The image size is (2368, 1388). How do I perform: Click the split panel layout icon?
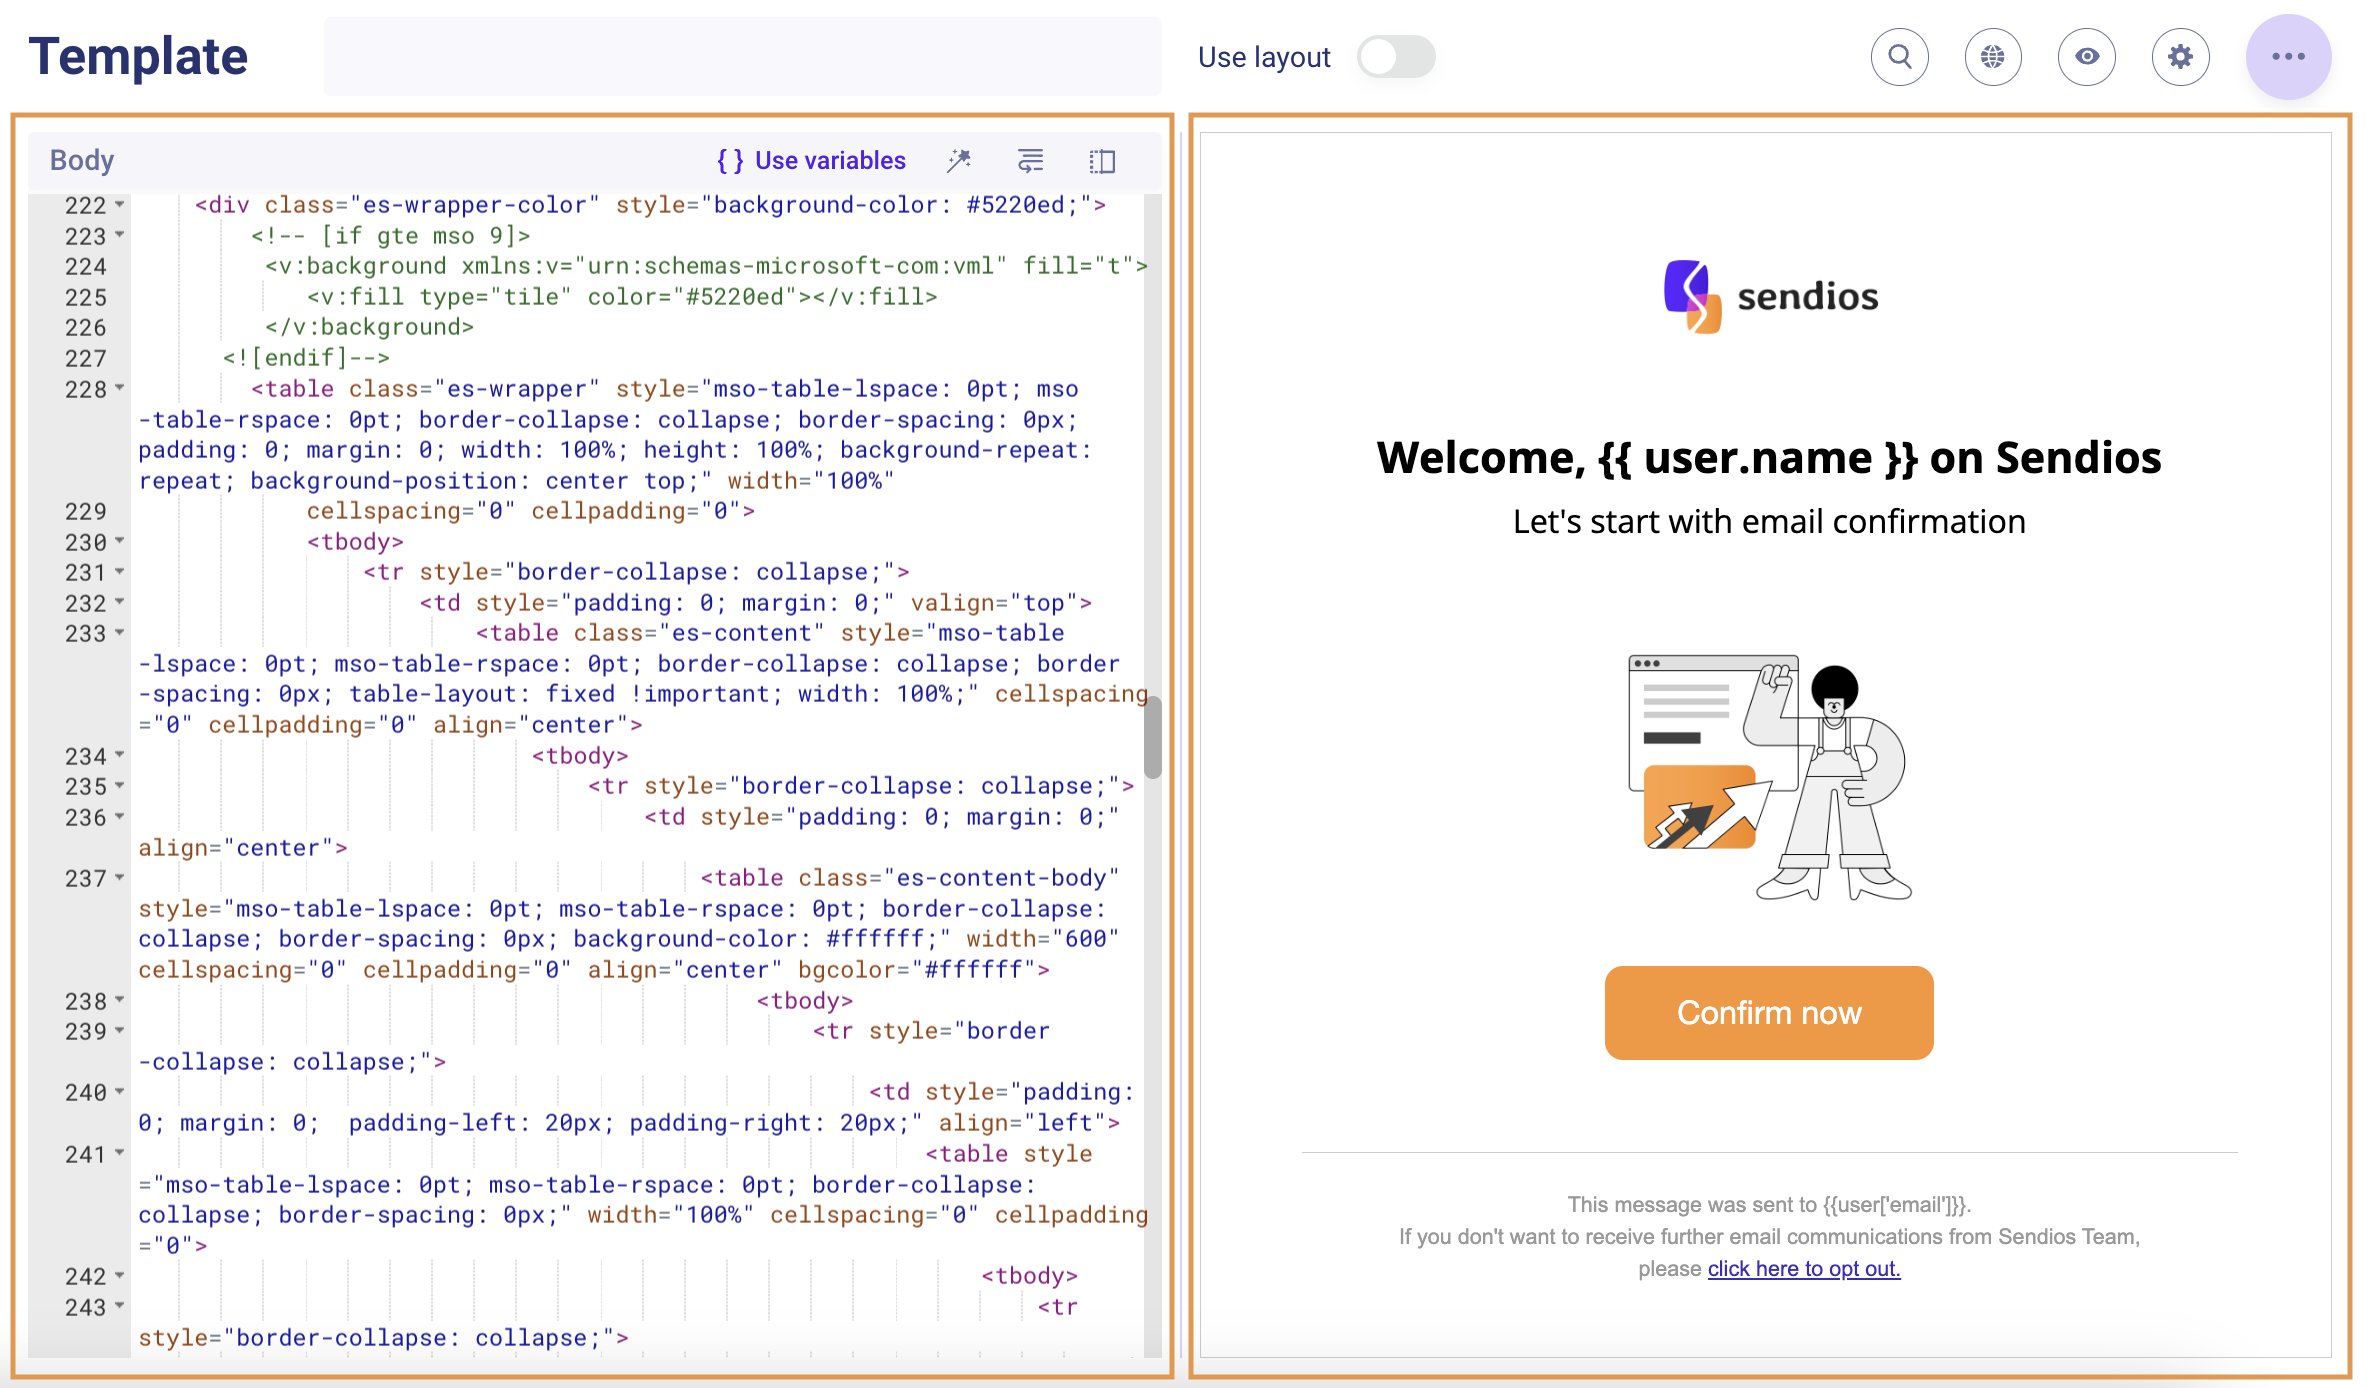(1102, 160)
